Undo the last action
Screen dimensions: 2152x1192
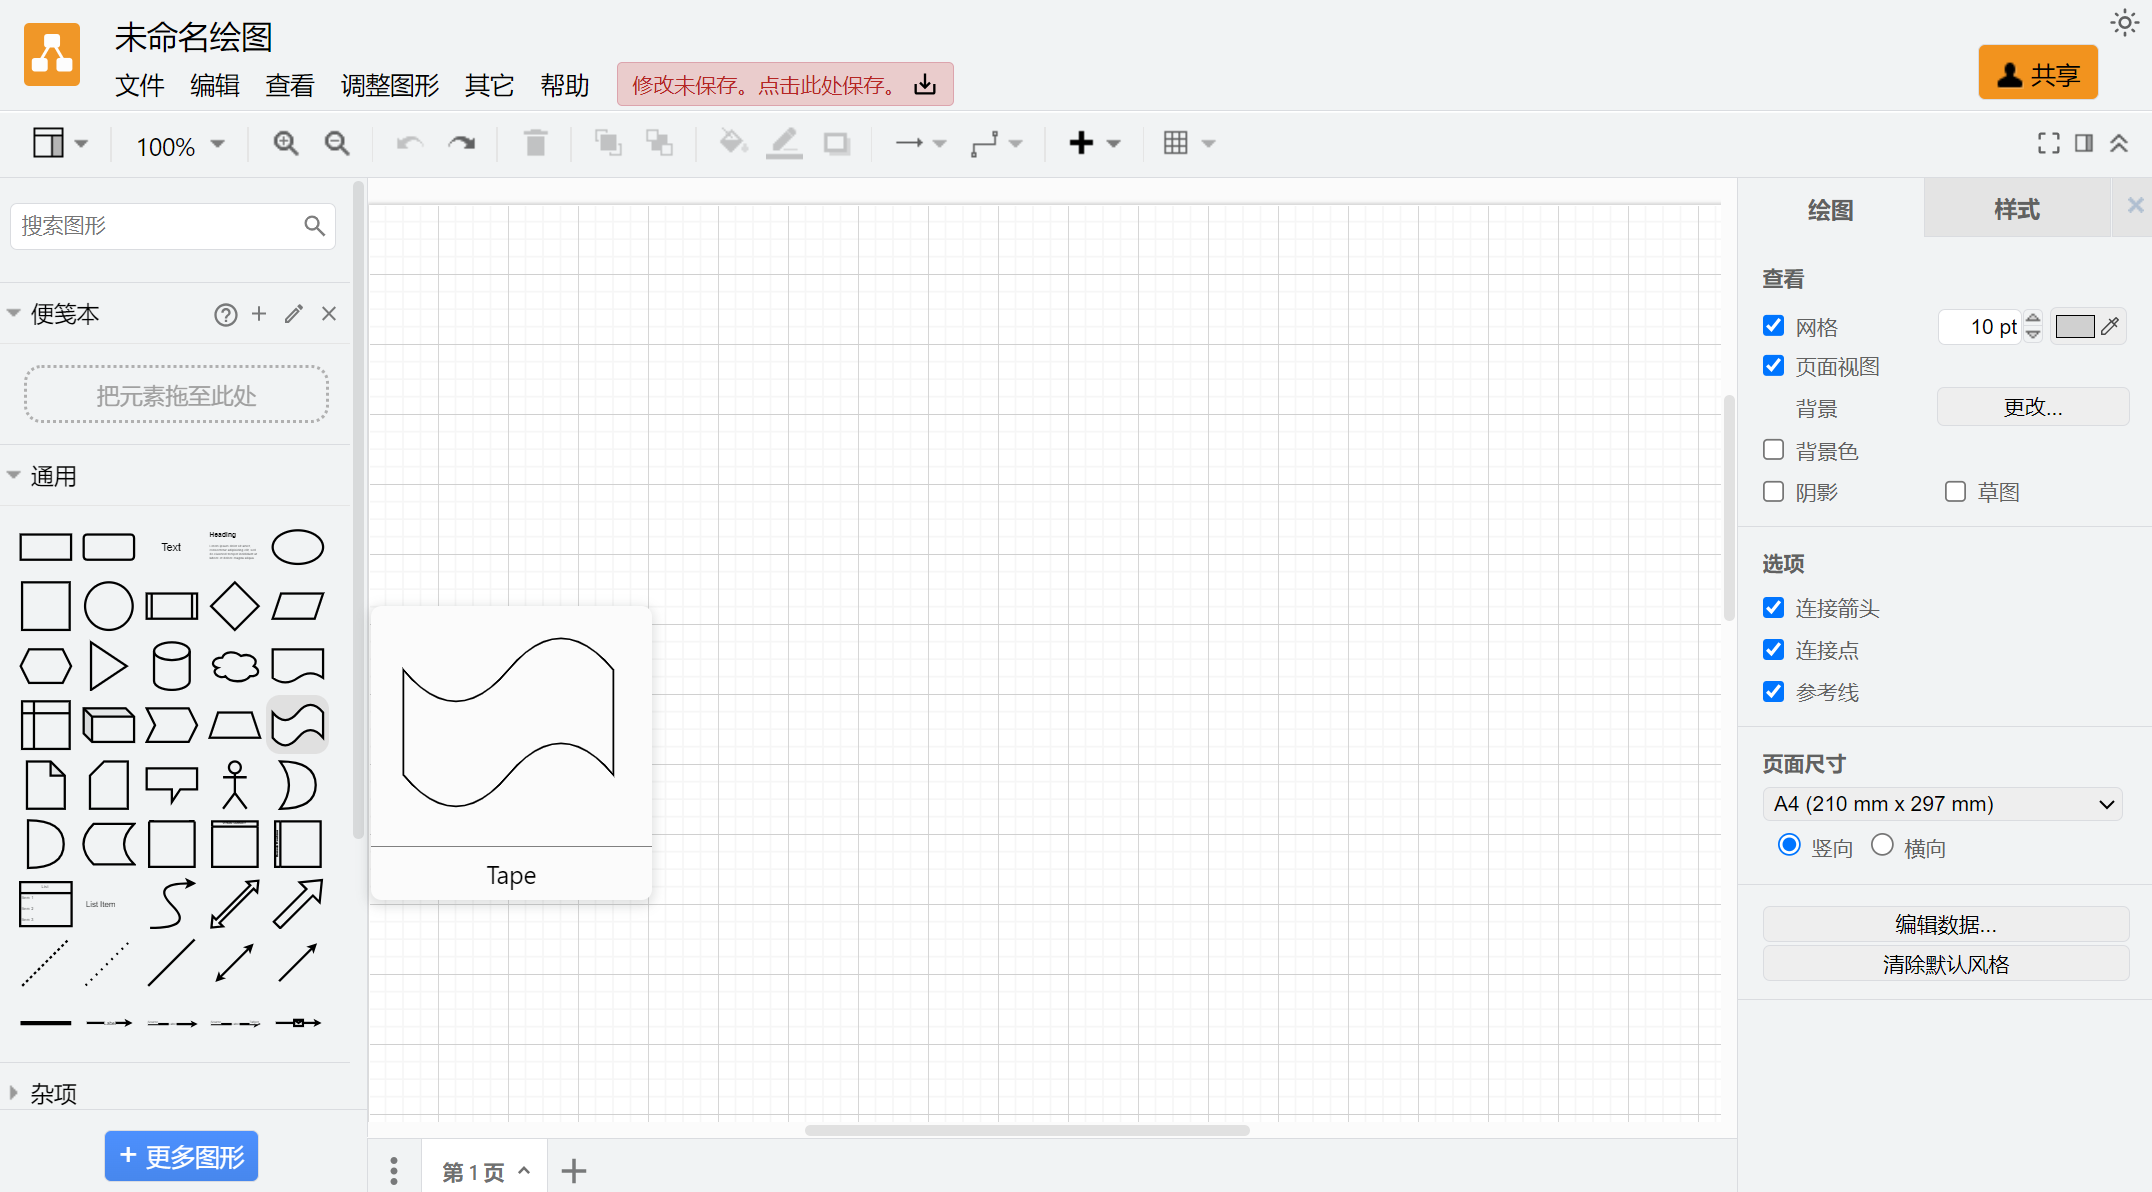coord(410,144)
